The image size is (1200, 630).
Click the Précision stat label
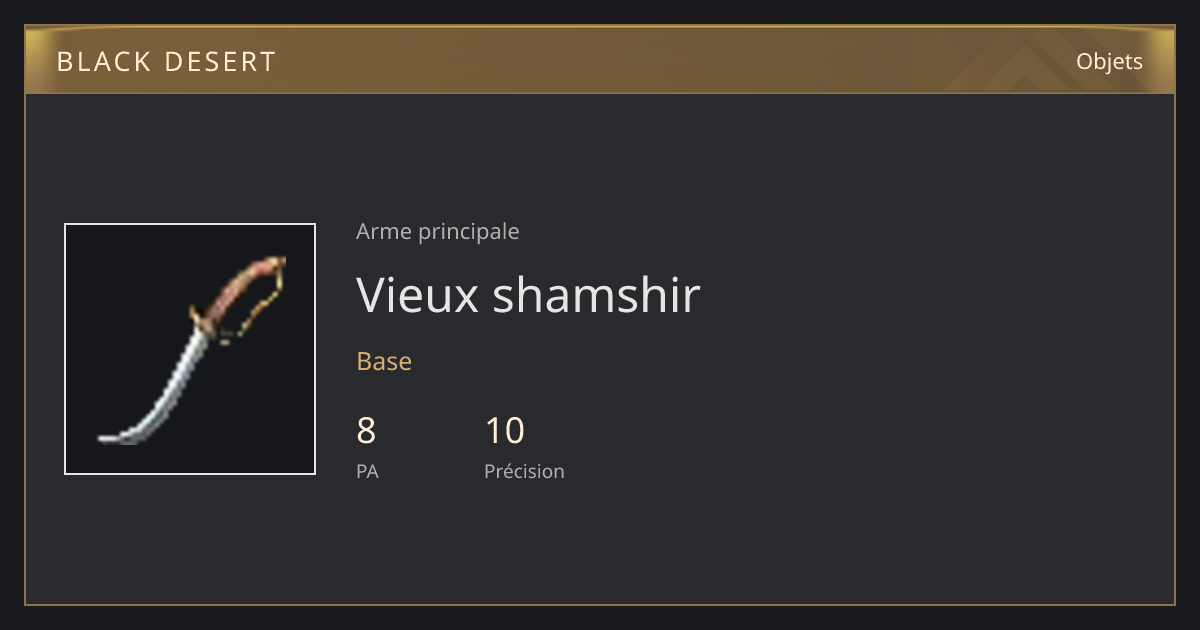tap(524, 471)
